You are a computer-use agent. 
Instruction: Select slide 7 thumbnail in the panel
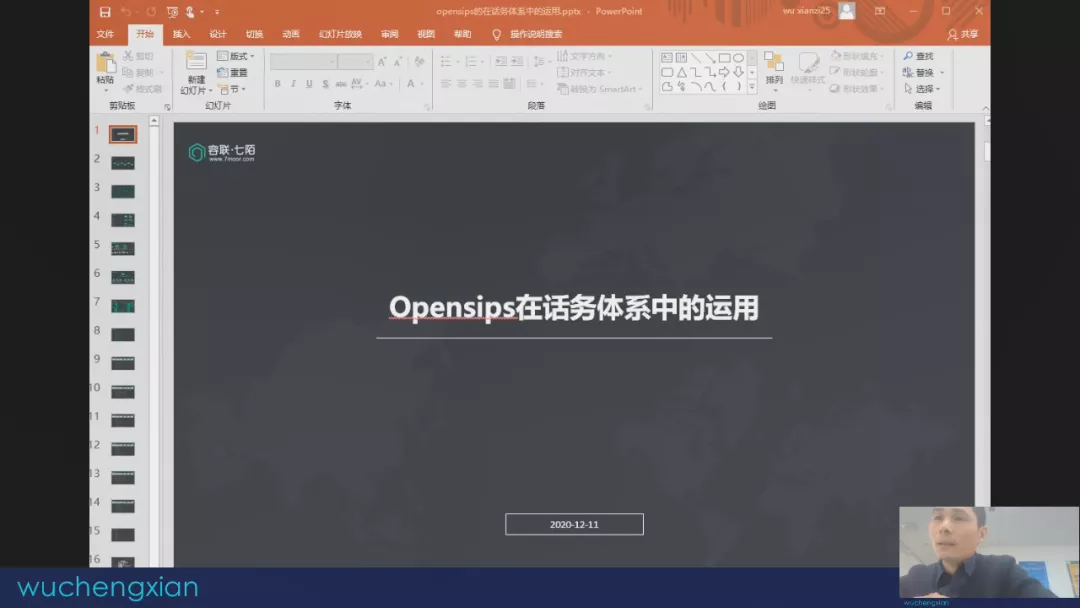pyautogui.click(x=123, y=306)
